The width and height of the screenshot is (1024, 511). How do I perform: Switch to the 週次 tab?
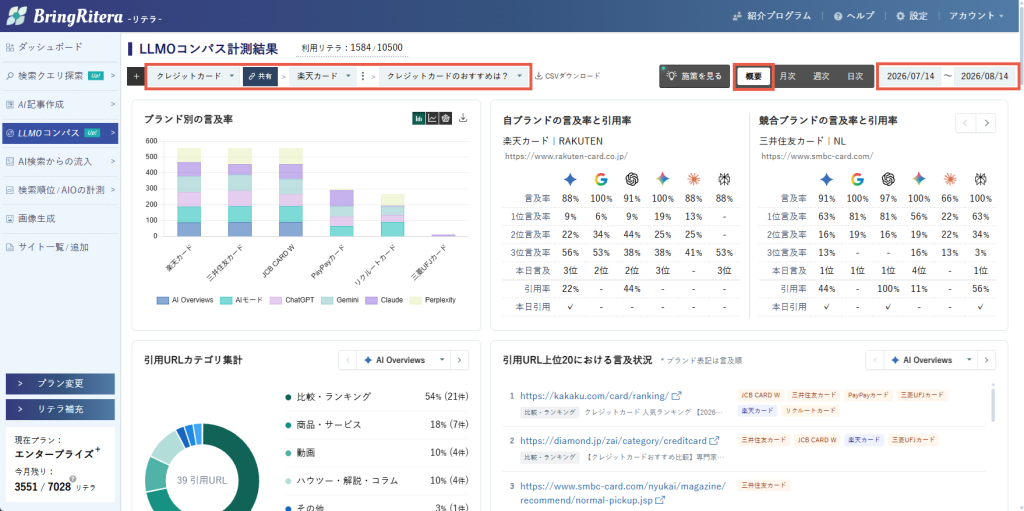pos(821,76)
